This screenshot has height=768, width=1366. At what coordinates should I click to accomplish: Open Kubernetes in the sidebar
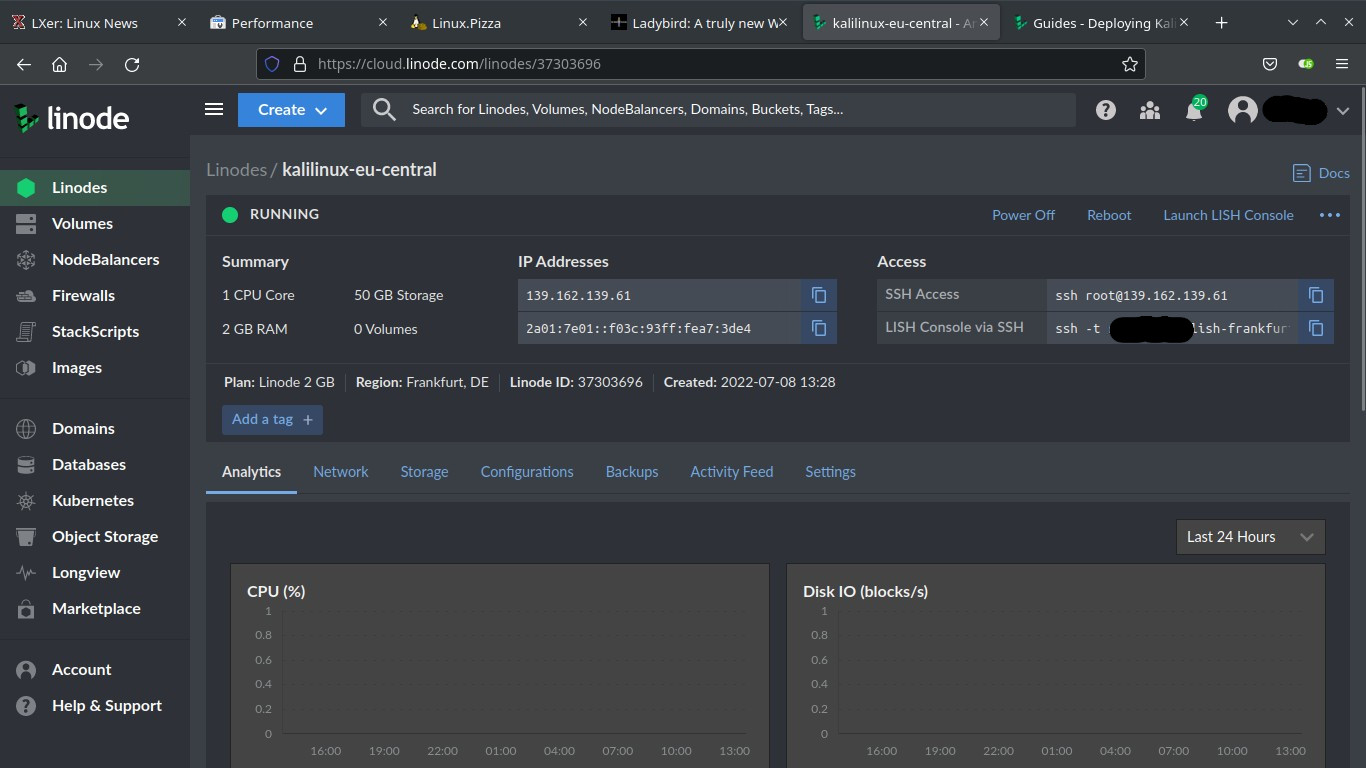(x=95, y=501)
